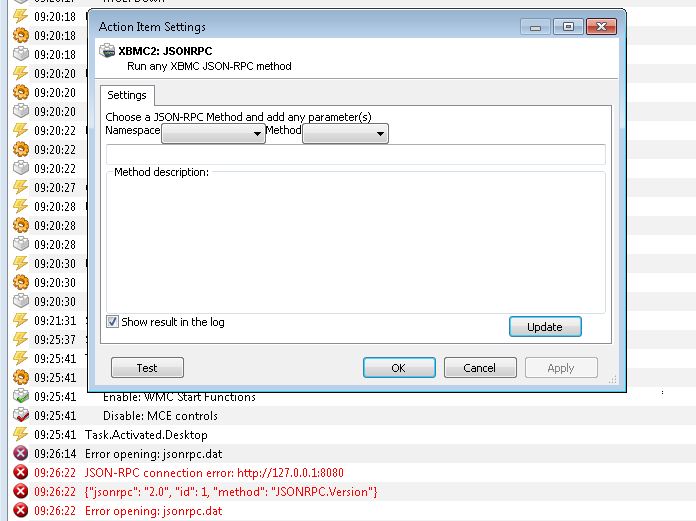Confirm with the OK button

[x=399, y=368]
